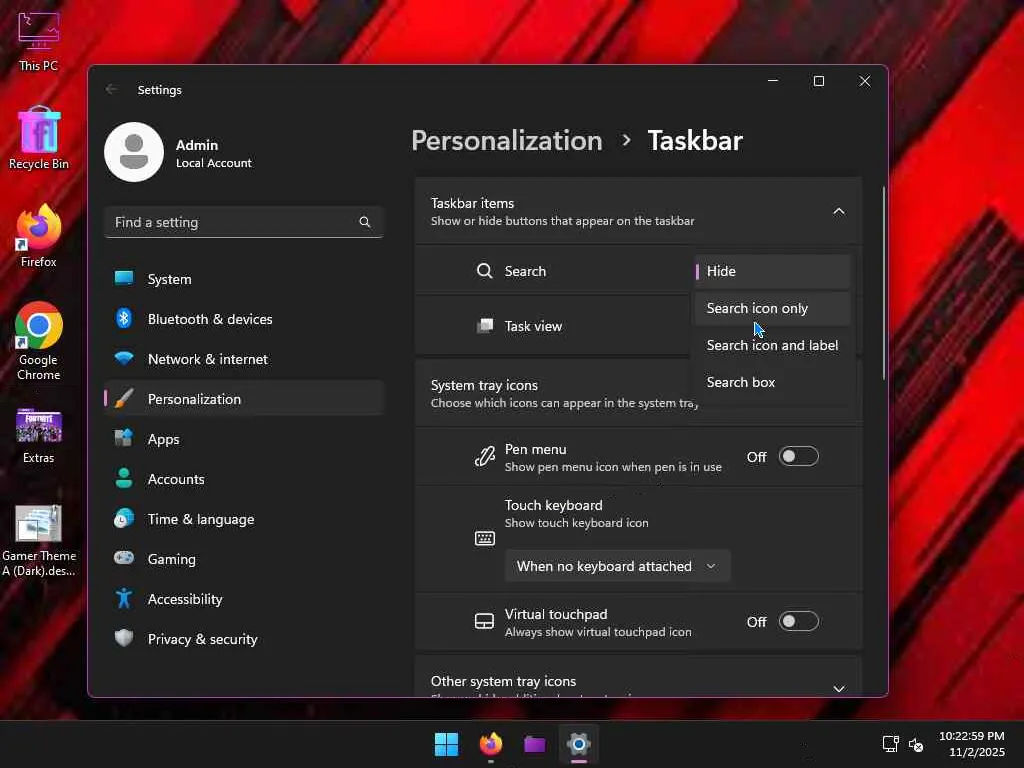This screenshot has width=1024, height=768.
Task: Open the Extras desktop folder
Action: (x=39, y=436)
